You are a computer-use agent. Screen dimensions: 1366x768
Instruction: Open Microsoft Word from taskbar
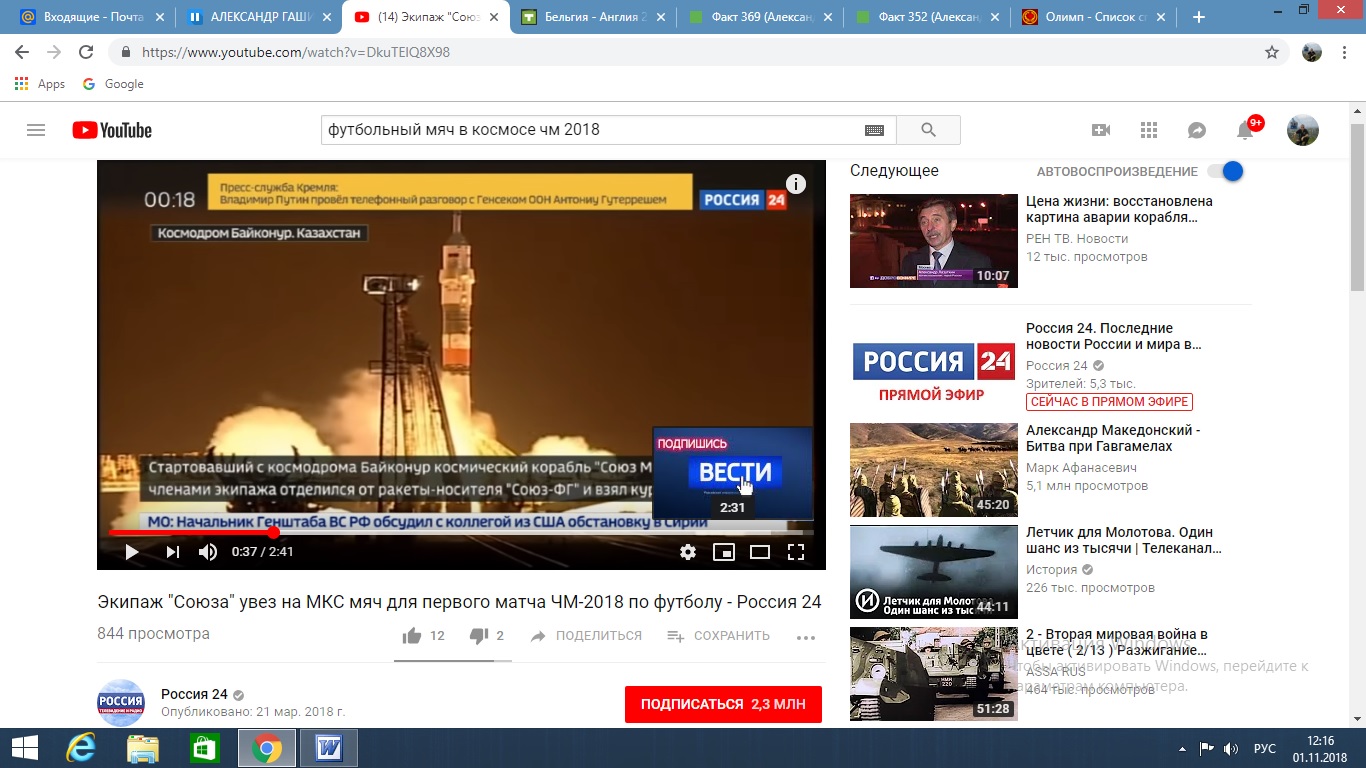pos(328,748)
